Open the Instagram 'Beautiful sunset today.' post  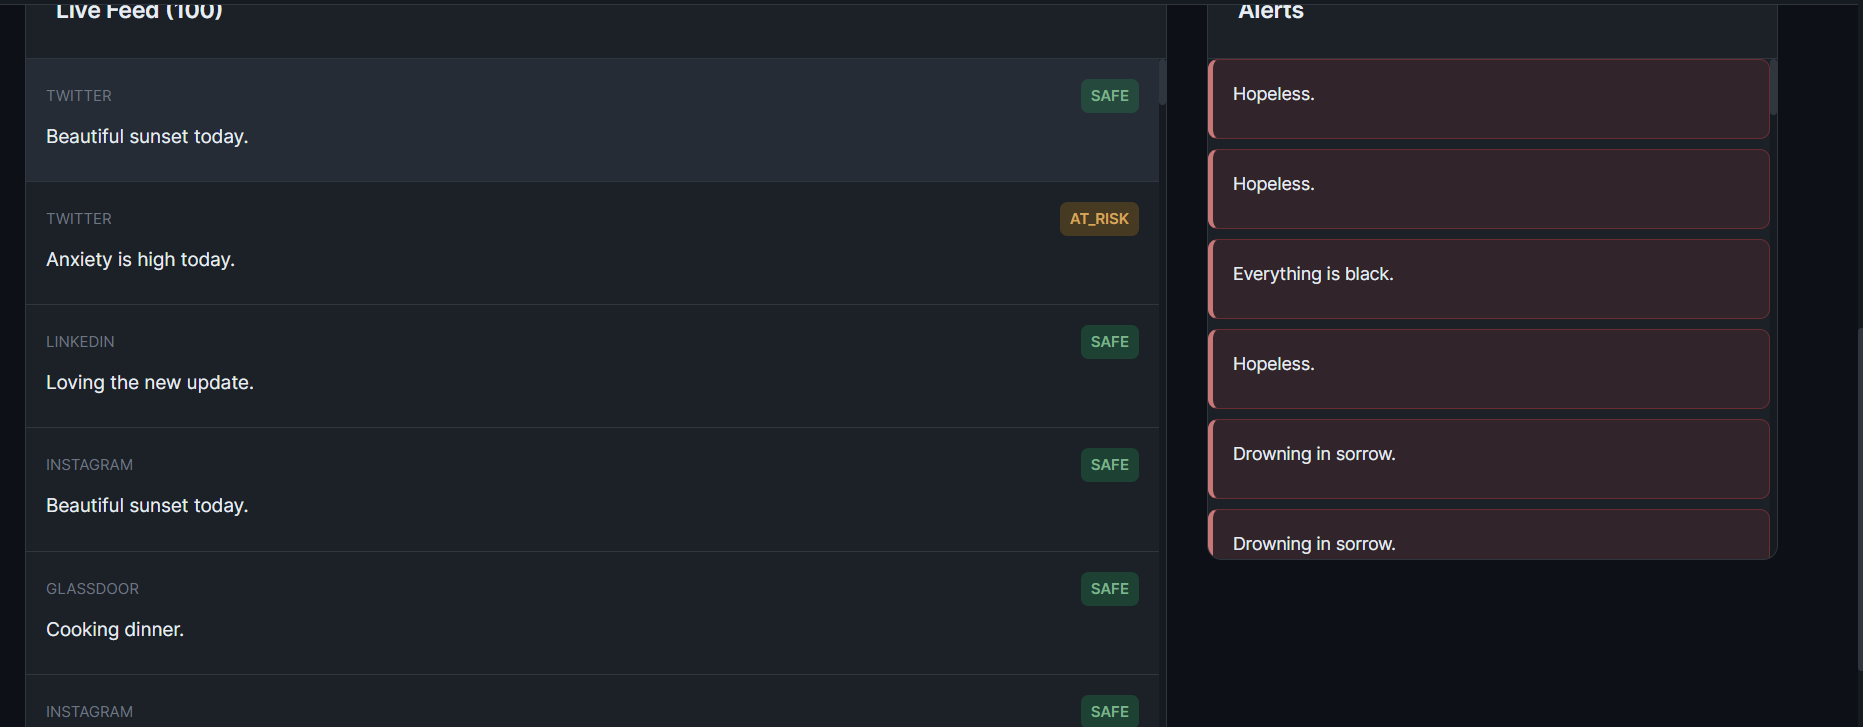[x=592, y=490]
